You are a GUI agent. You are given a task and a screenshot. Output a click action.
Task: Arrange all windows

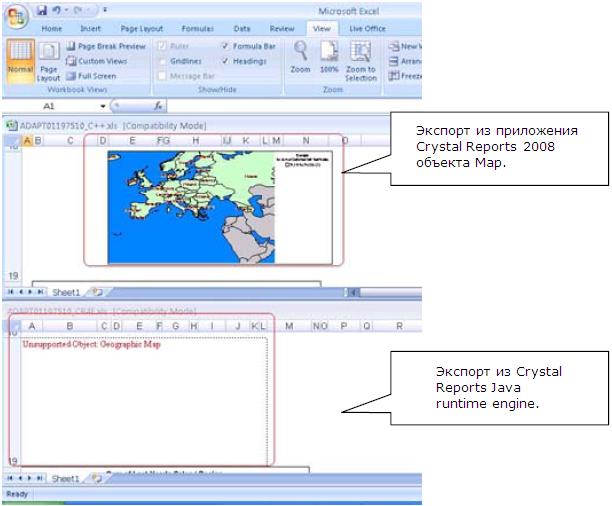pos(405,61)
